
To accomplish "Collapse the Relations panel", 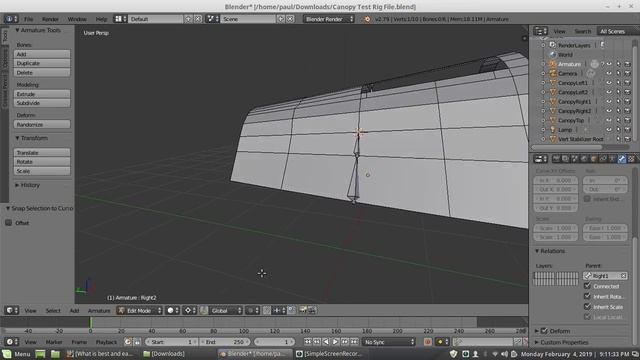I will 550,251.
